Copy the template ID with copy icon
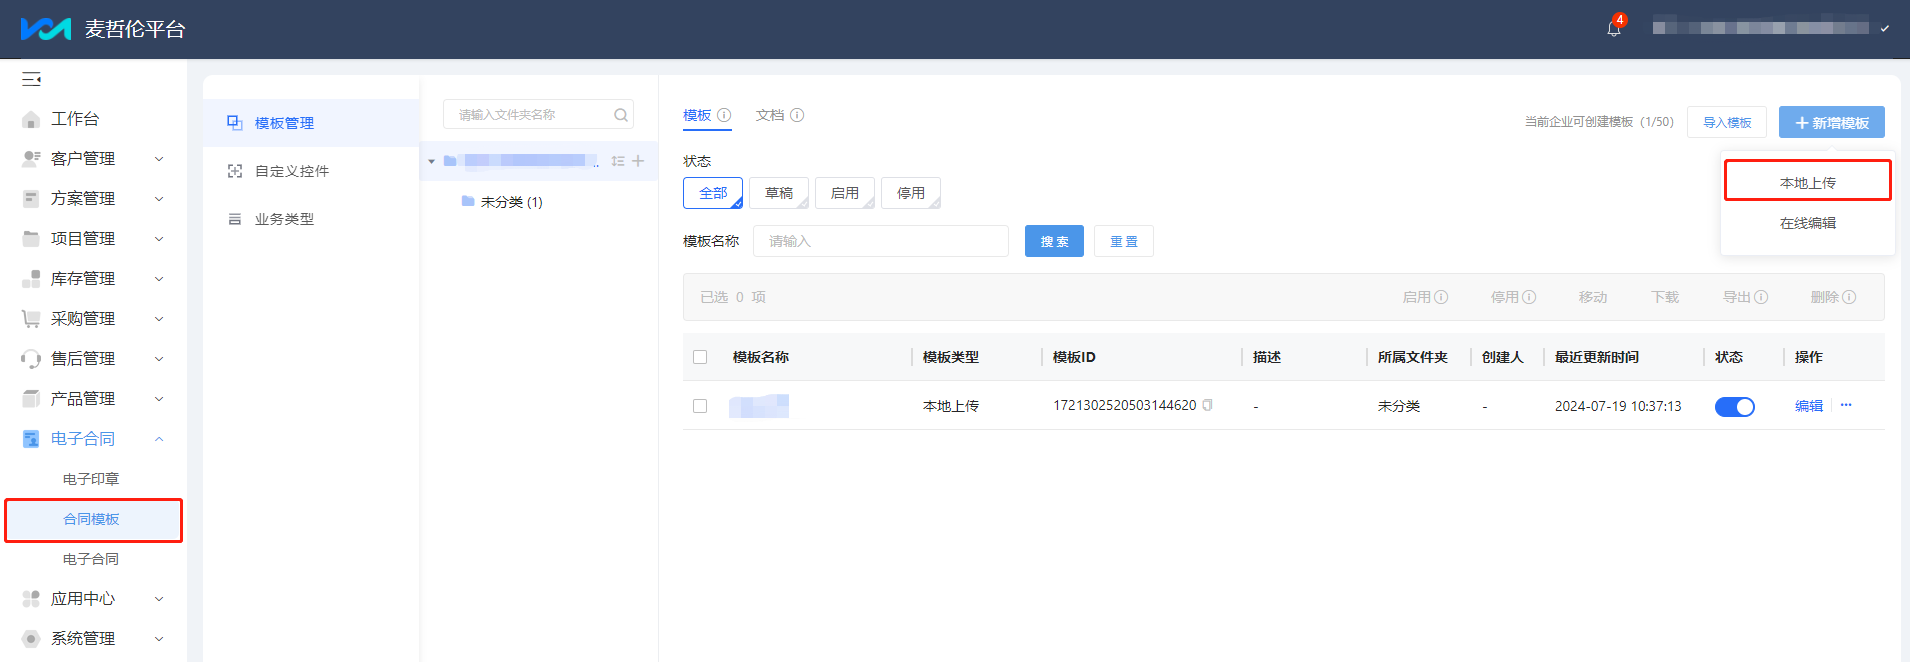Image resolution: width=1910 pixels, height=662 pixels. (1208, 405)
